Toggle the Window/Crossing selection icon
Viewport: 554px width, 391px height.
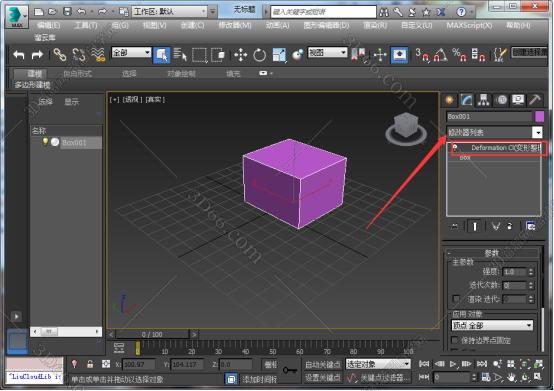pos(218,55)
